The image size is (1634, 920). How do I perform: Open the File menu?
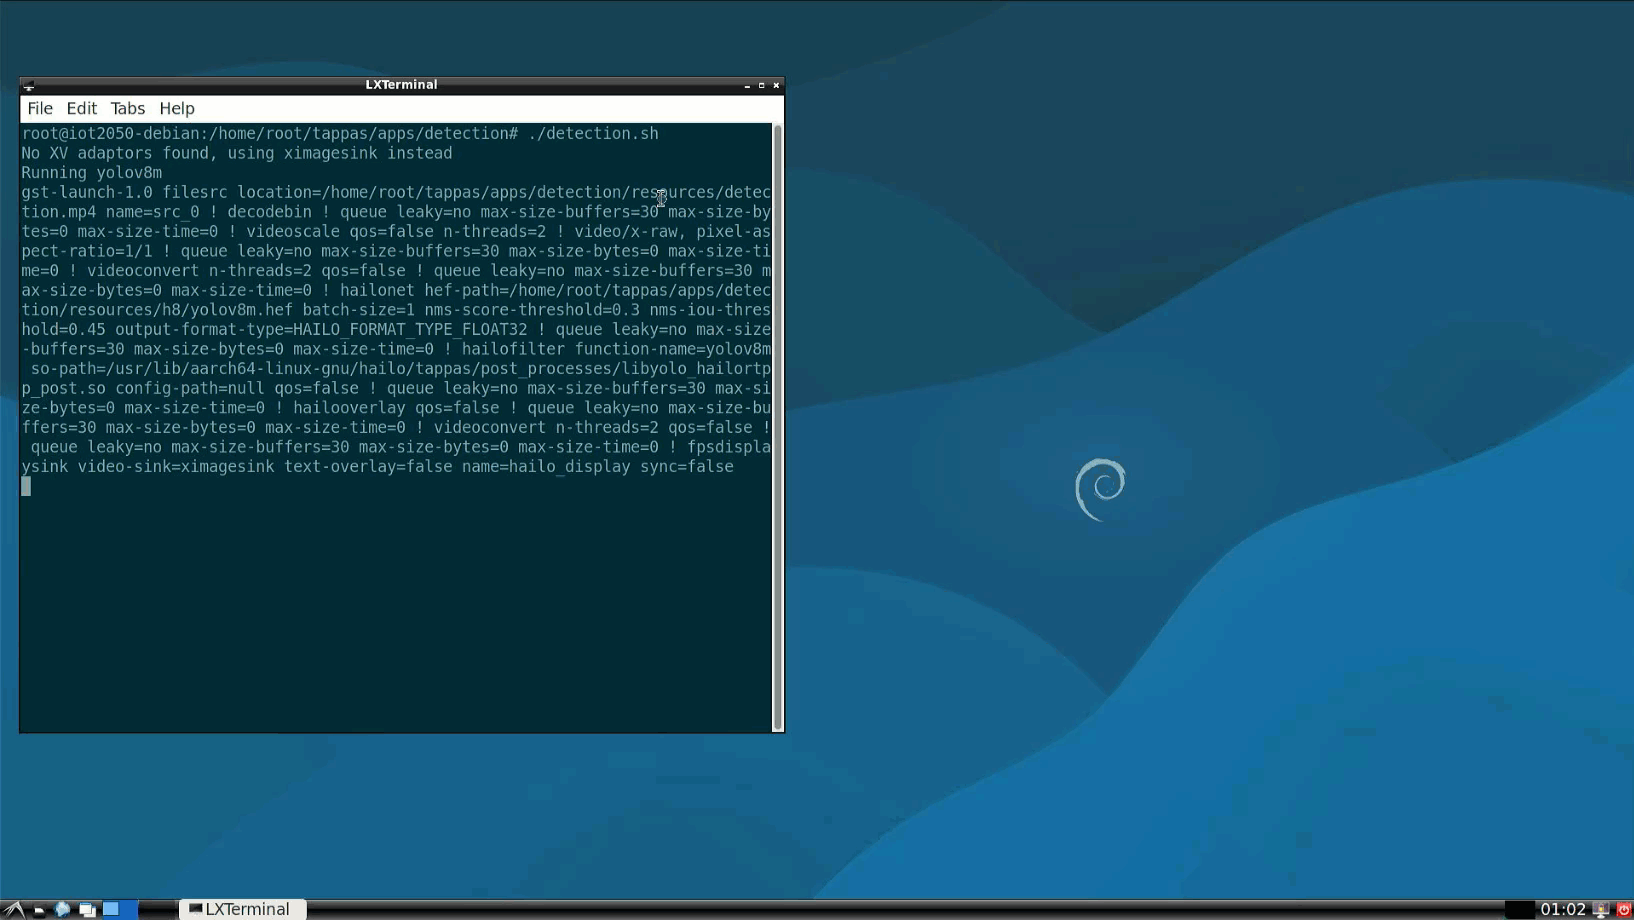click(40, 108)
